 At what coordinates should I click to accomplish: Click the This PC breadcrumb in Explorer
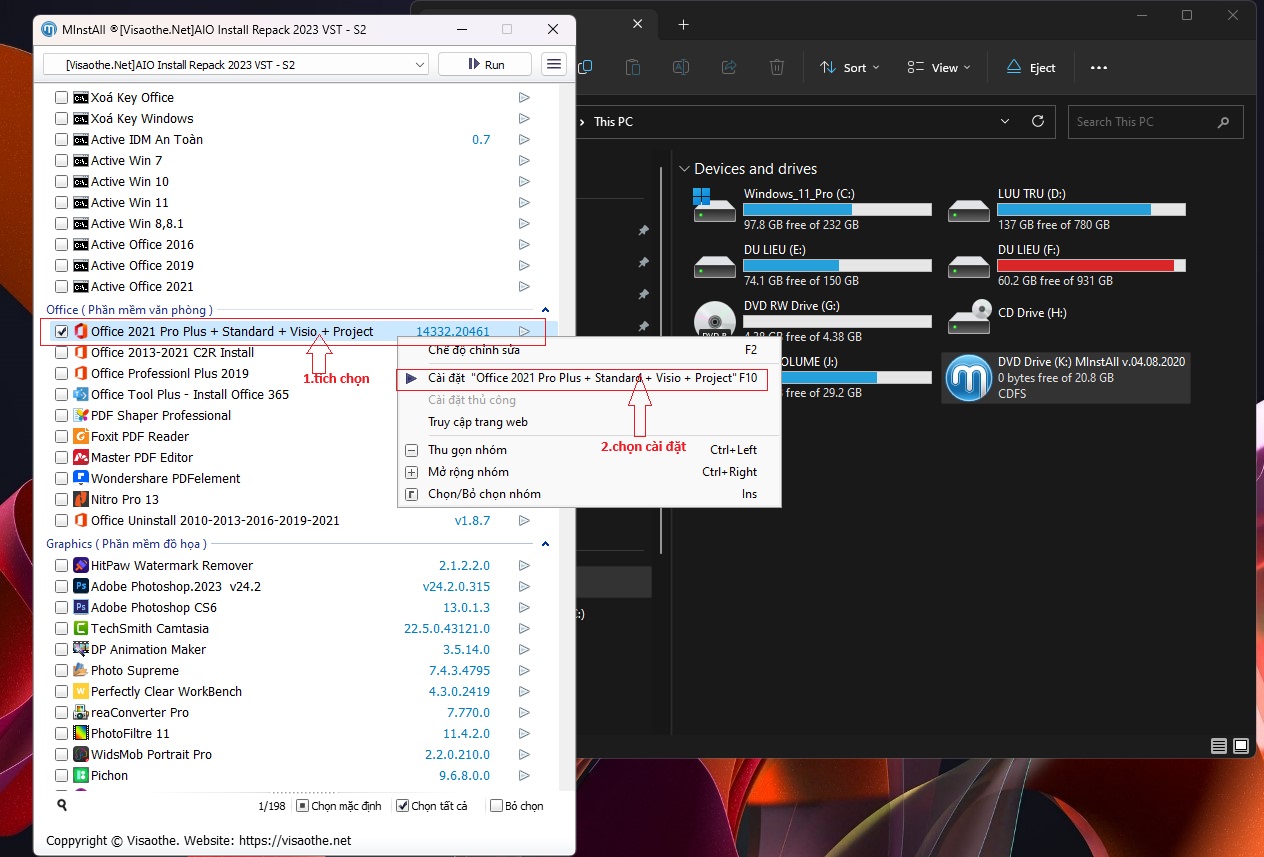[613, 121]
